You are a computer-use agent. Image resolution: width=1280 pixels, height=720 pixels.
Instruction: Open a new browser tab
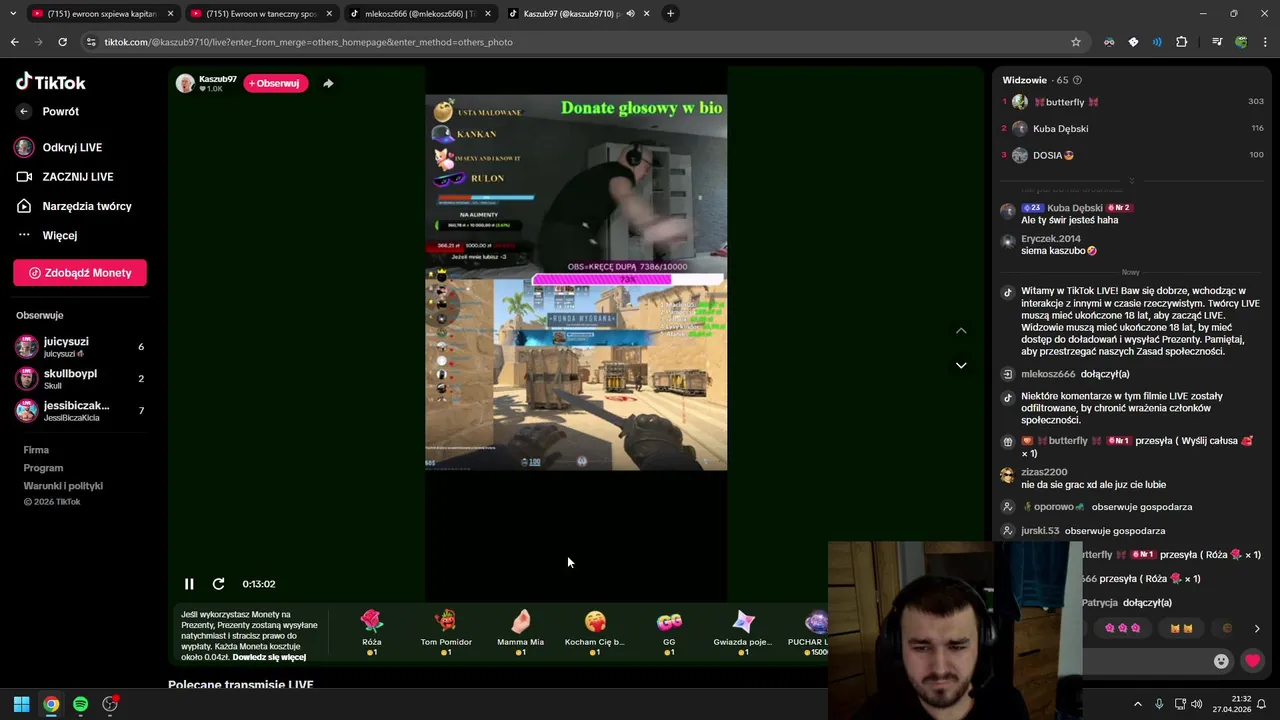[670, 14]
